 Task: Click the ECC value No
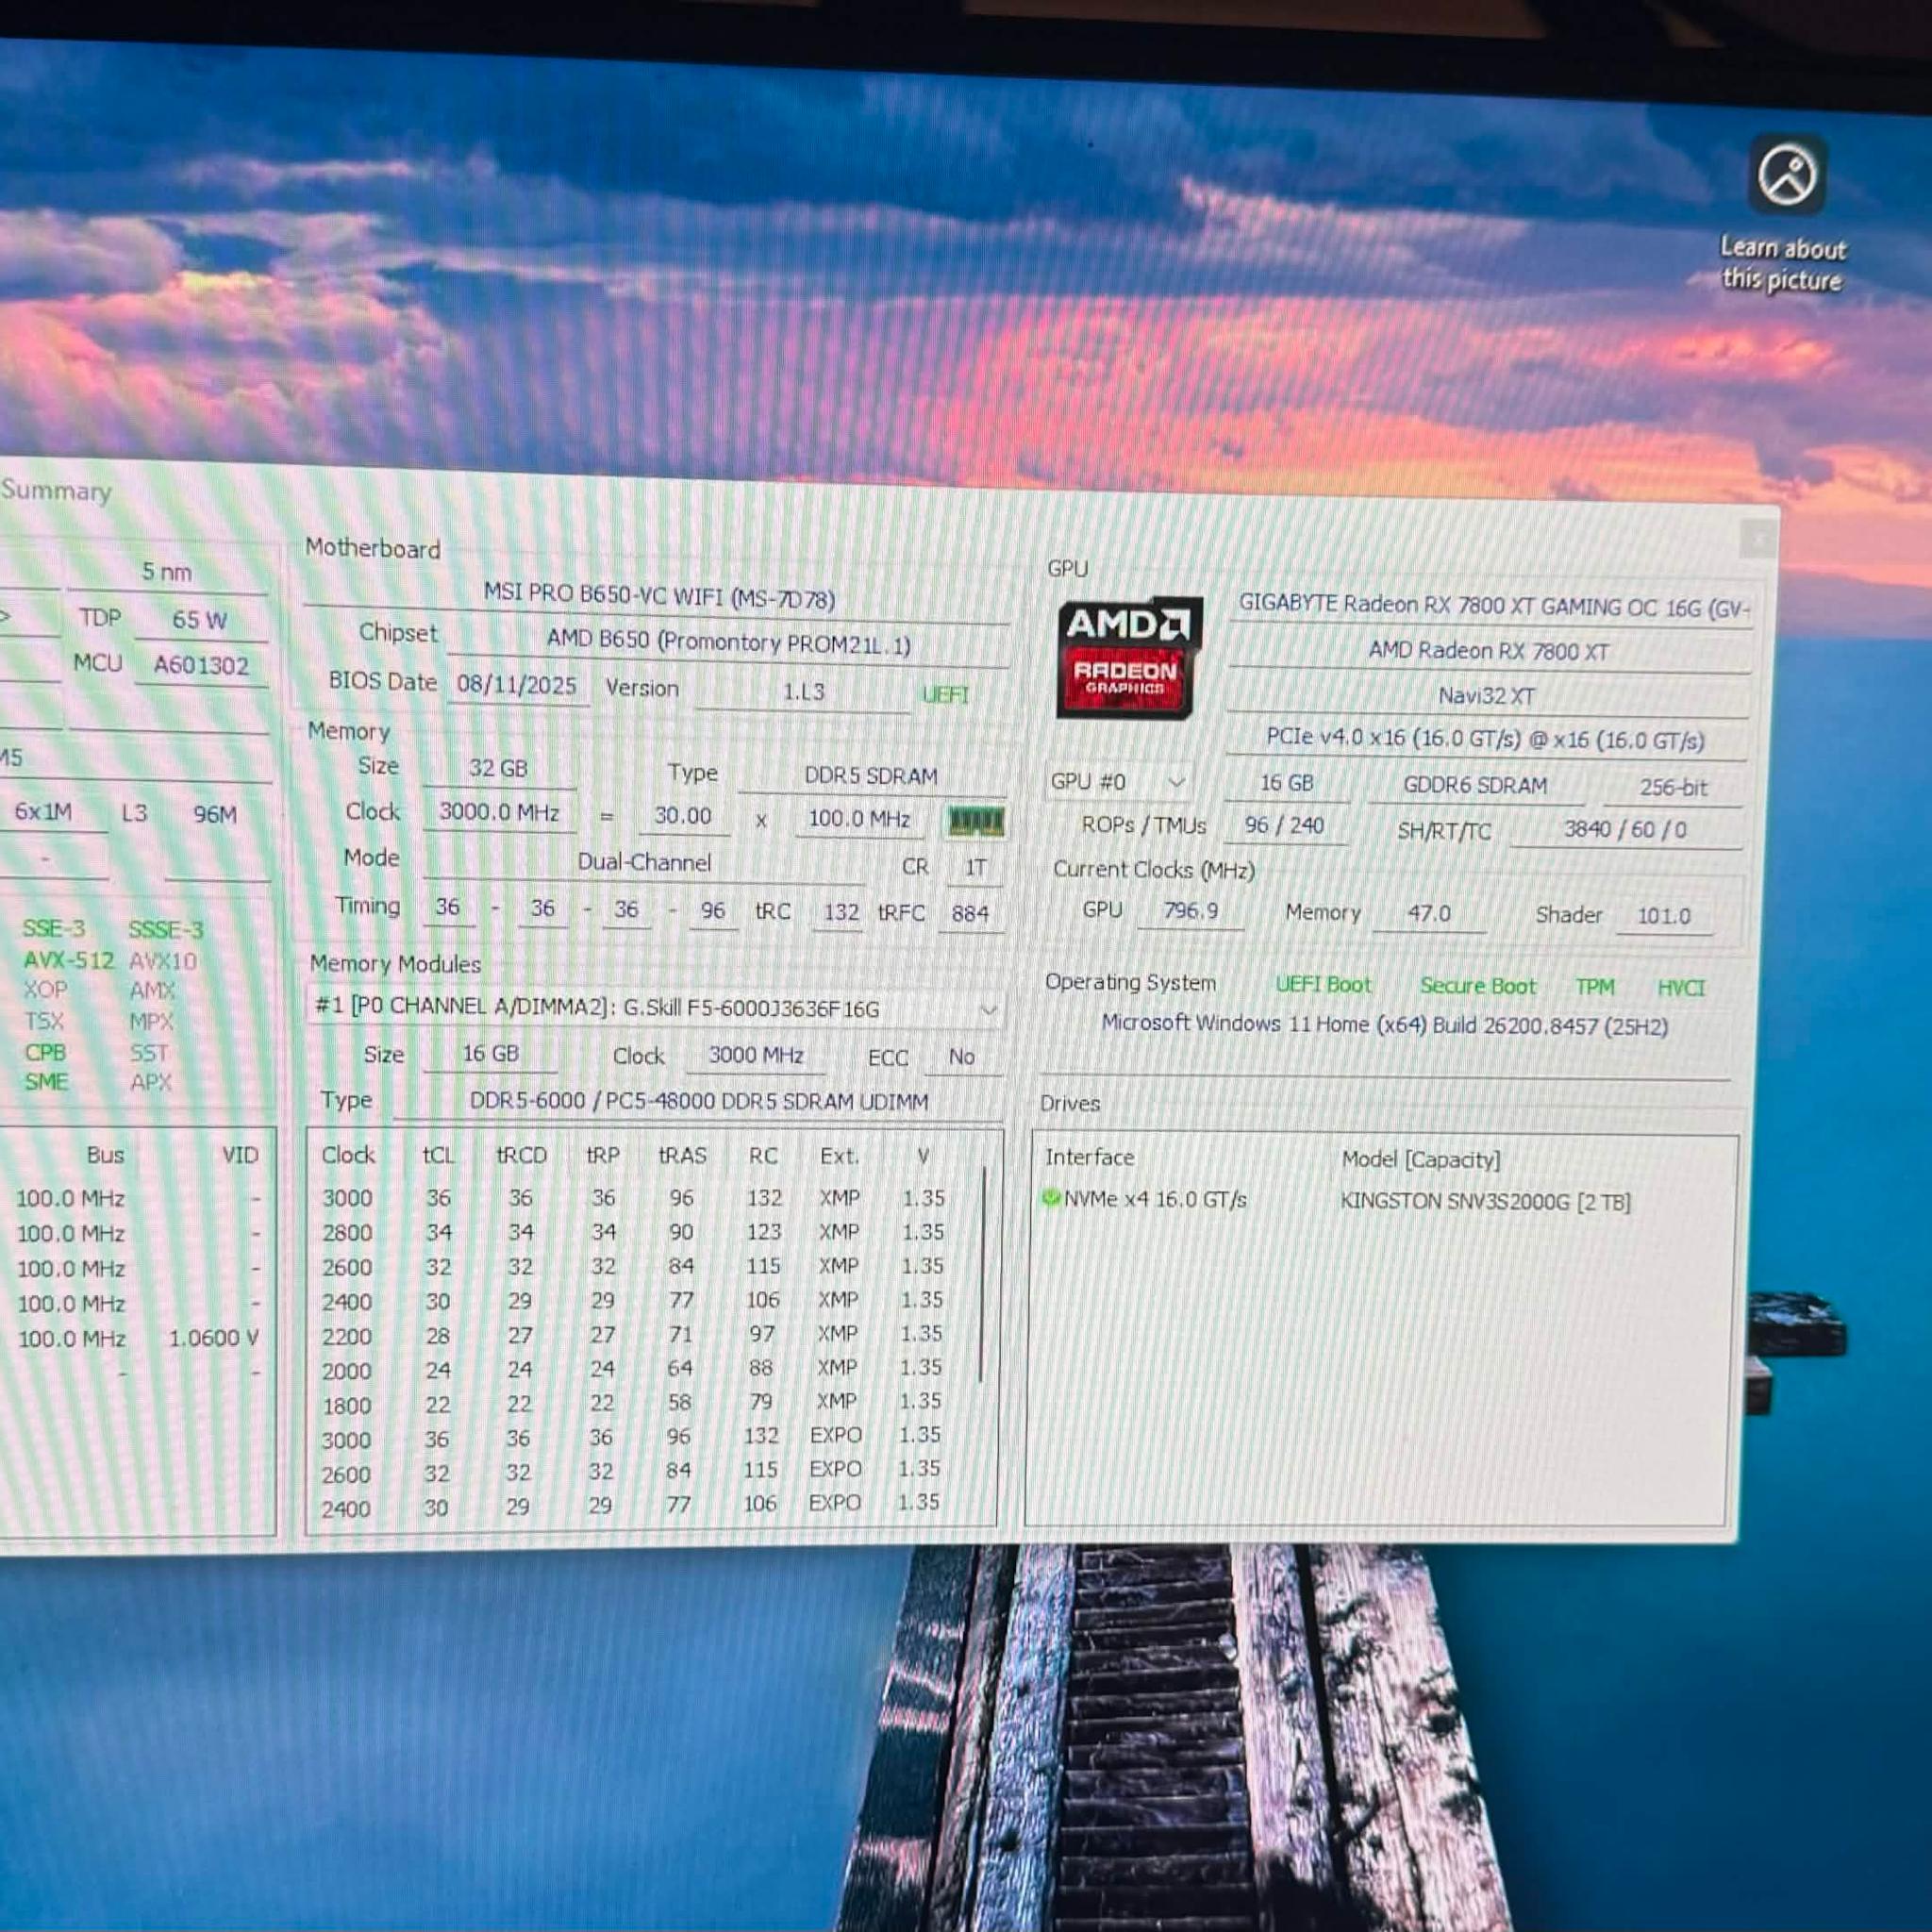[x=961, y=1057]
